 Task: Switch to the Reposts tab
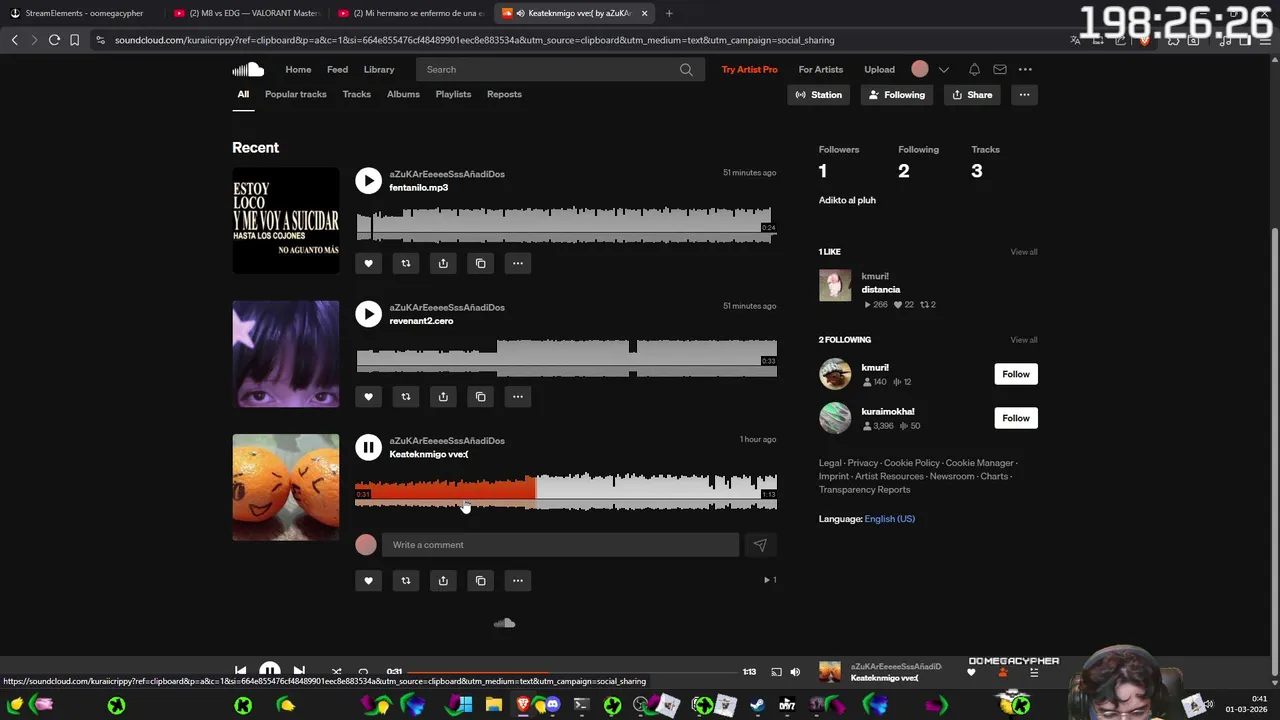click(504, 94)
